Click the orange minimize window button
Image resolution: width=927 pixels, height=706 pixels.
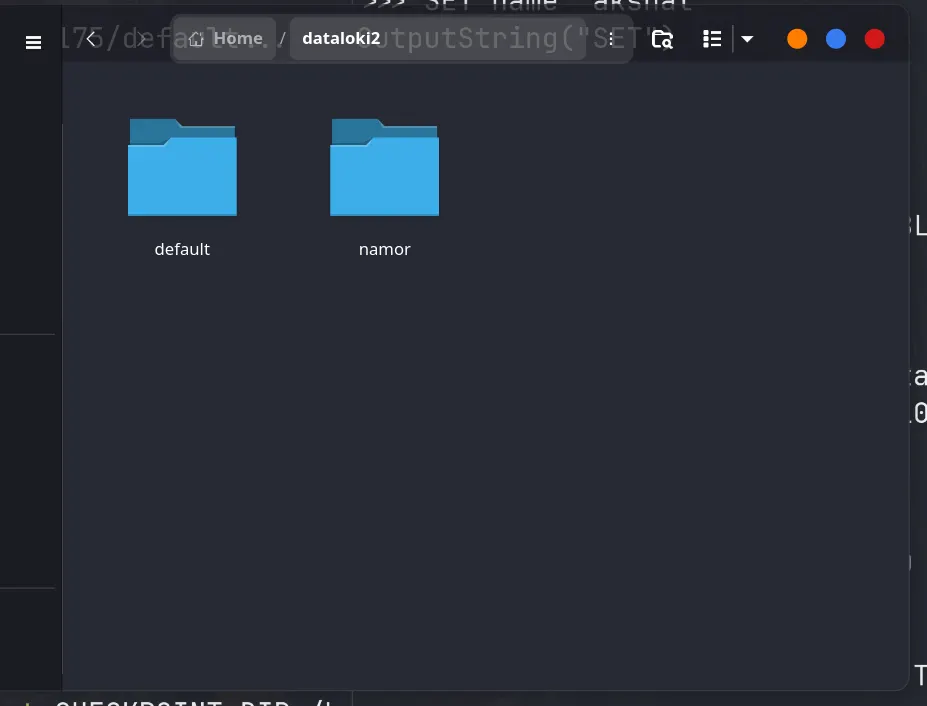(797, 39)
